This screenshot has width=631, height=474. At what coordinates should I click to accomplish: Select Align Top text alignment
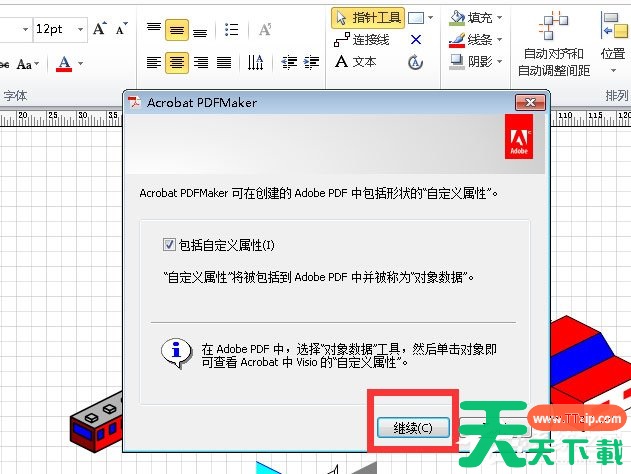154,29
